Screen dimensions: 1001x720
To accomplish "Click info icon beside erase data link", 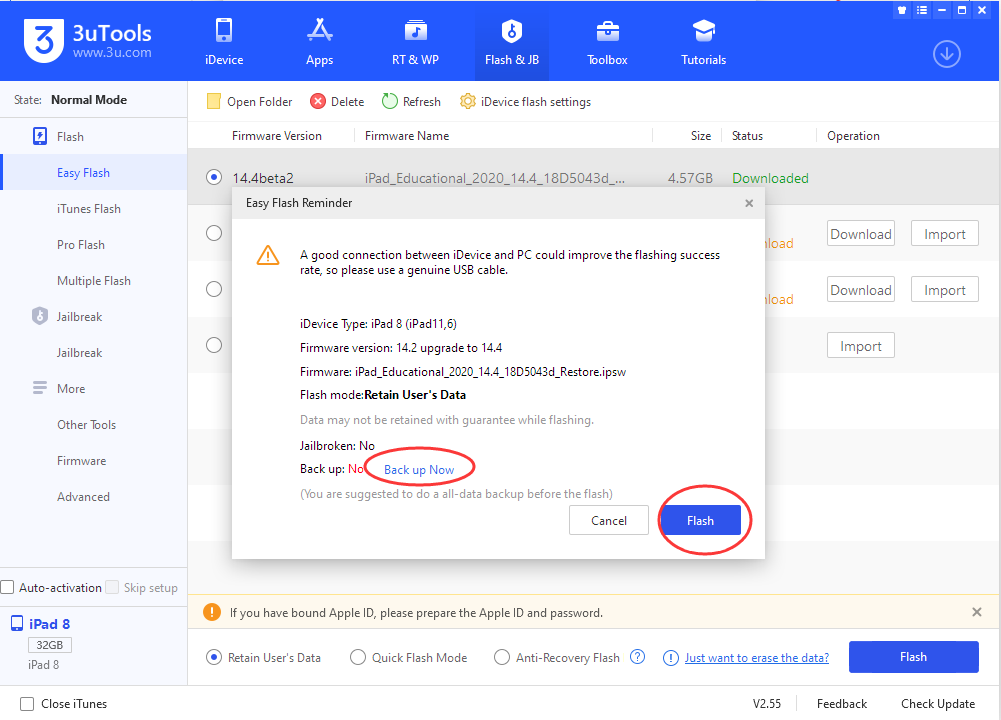I will tap(670, 657).
